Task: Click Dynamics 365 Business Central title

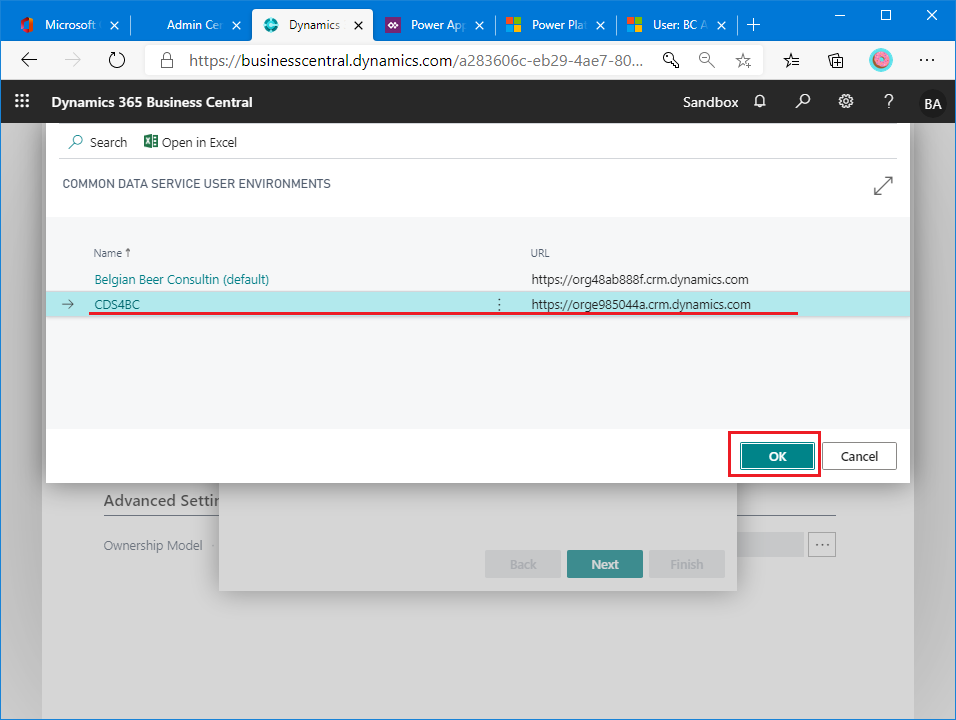Action: (152, 102)
